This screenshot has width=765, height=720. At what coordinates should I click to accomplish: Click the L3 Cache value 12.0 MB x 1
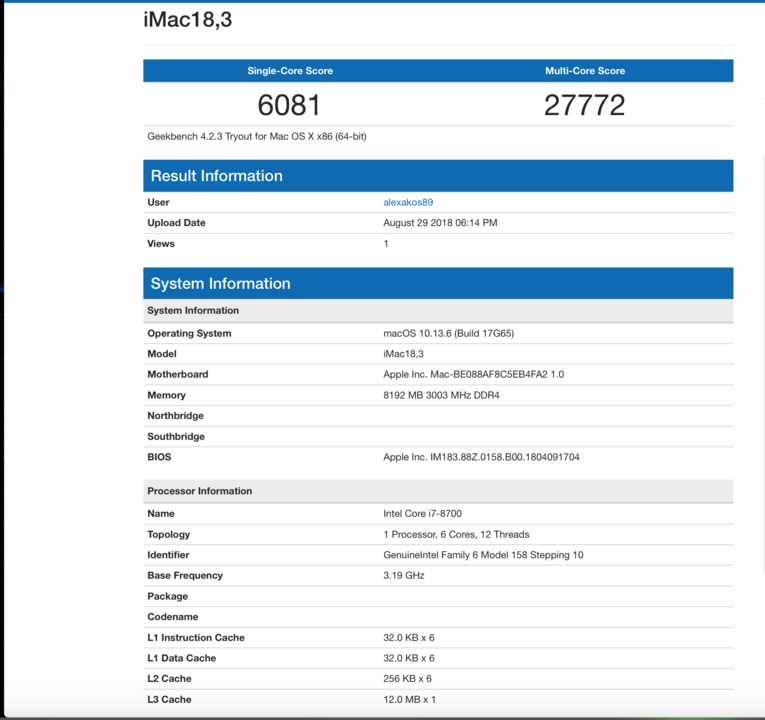tap(409, 700)
